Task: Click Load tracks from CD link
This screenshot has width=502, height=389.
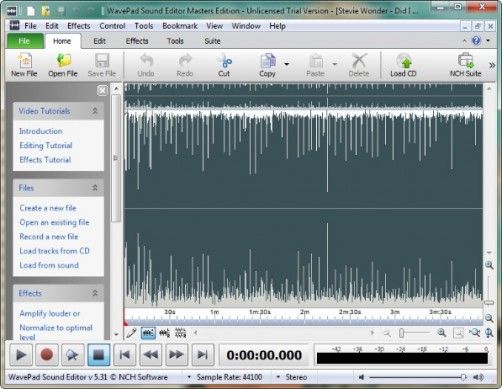Action: pyautogui.click(x=54, y=251)
